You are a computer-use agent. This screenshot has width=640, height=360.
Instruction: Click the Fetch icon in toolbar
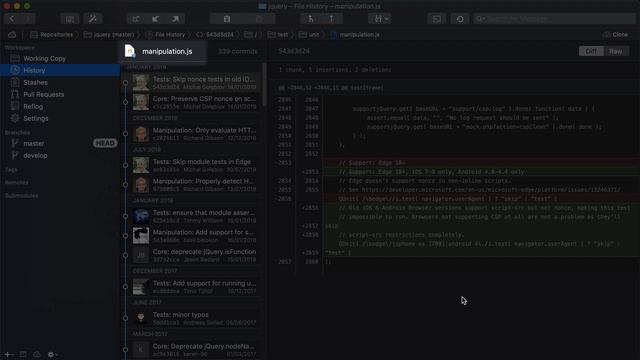[136, 19]
